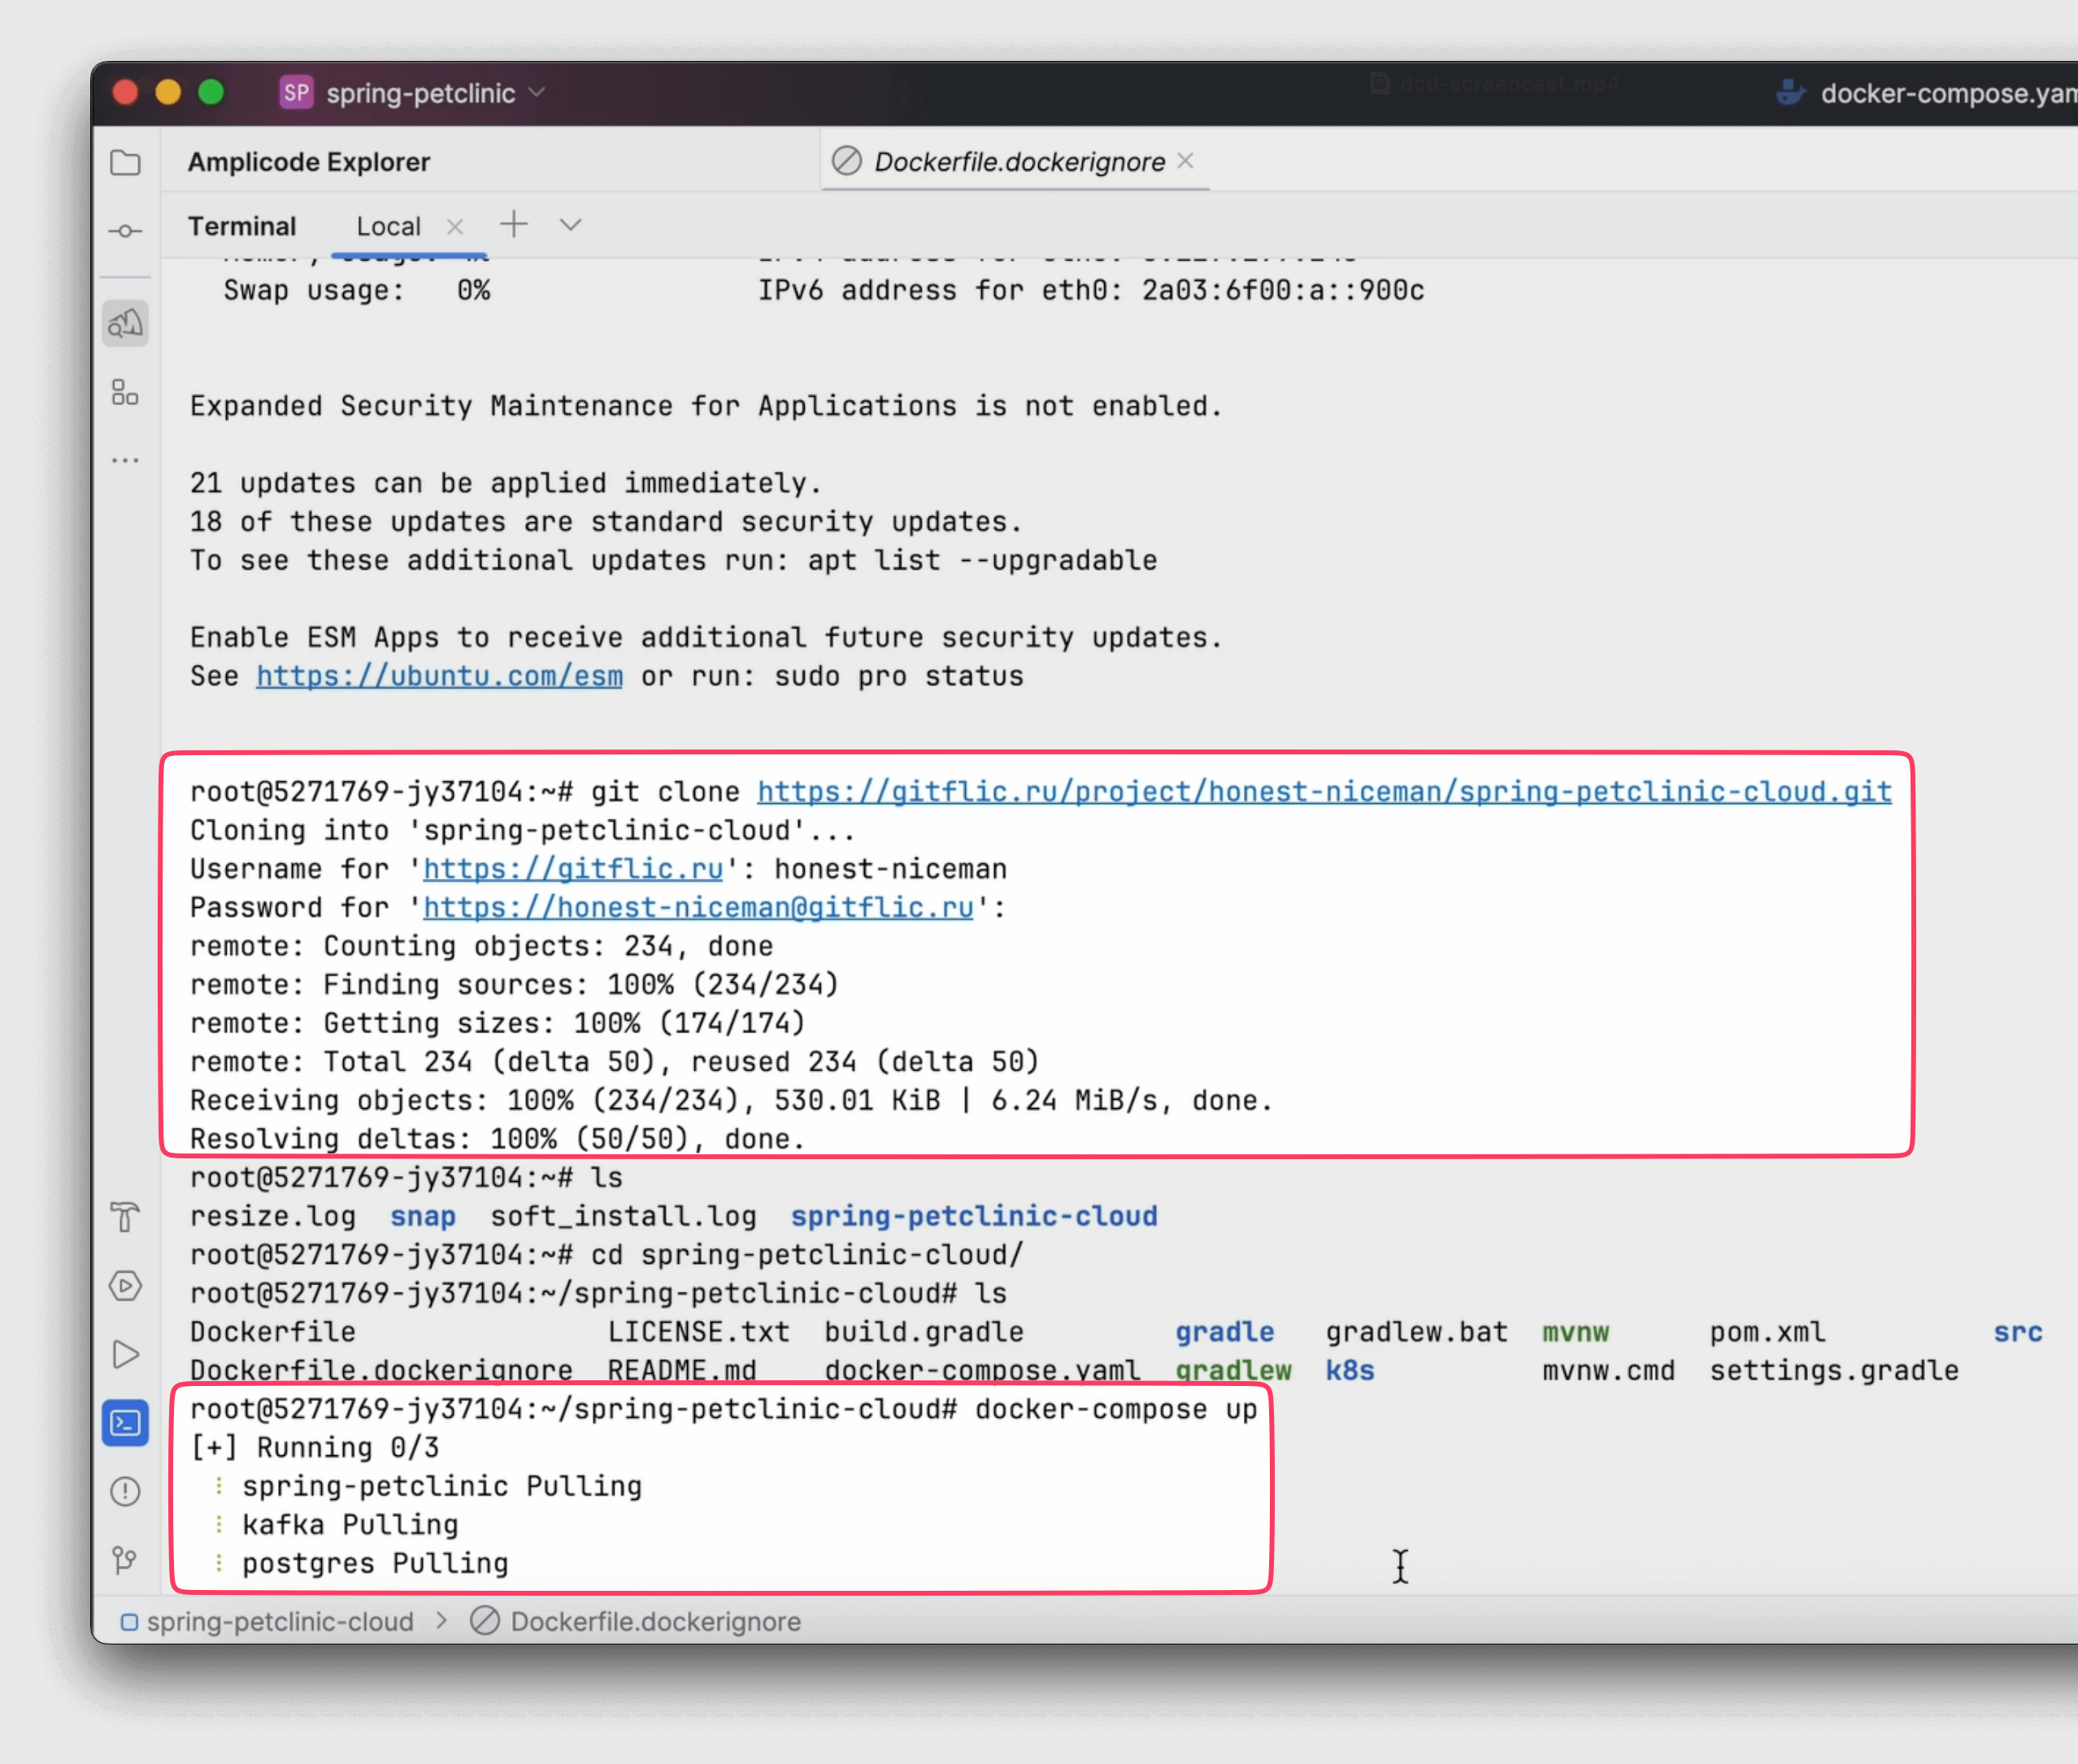Click the Terminal panel title
The width and height of the screenshot is (2078, 1764).
pos(242,227)
